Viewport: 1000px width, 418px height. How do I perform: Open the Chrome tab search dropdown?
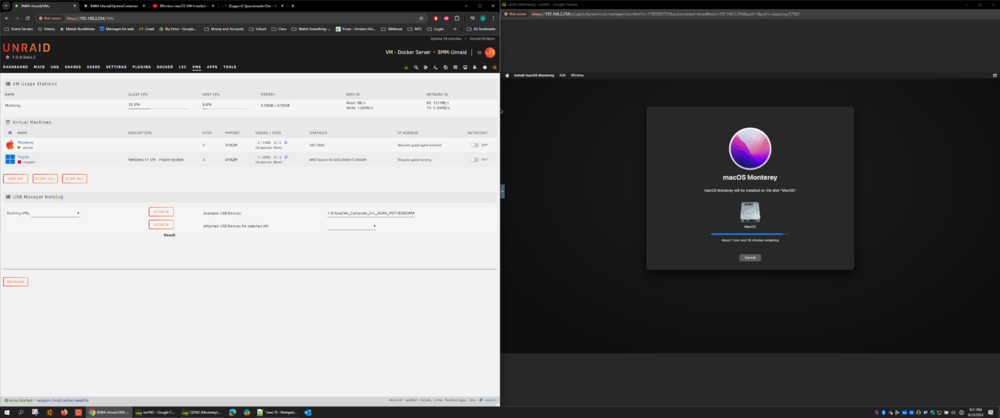coord(6,5)
